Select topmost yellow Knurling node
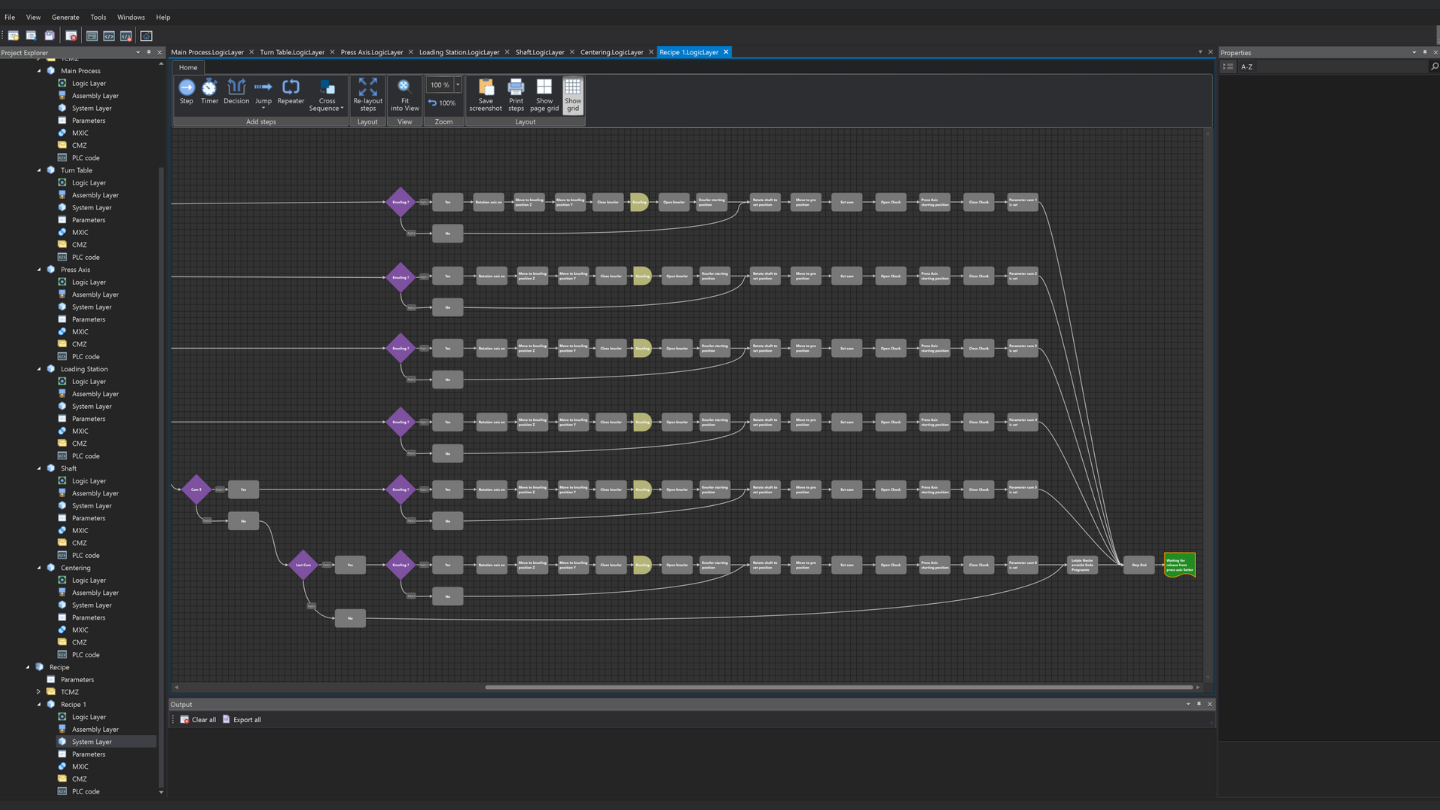Screen dimensions: 1440x810 pos(639,202)
